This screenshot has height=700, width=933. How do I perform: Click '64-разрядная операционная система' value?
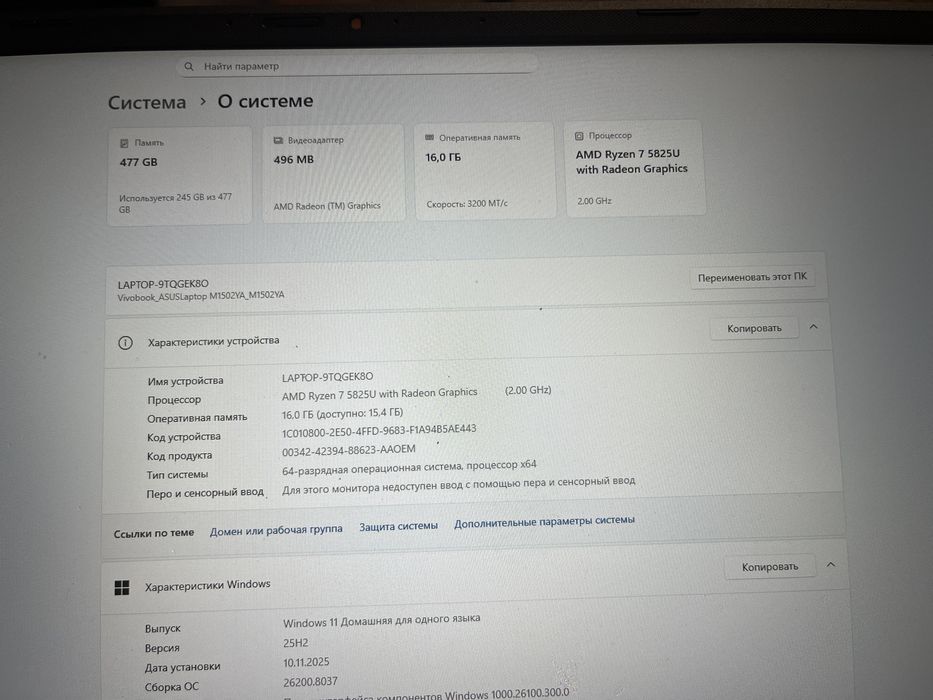coord(371,469)
